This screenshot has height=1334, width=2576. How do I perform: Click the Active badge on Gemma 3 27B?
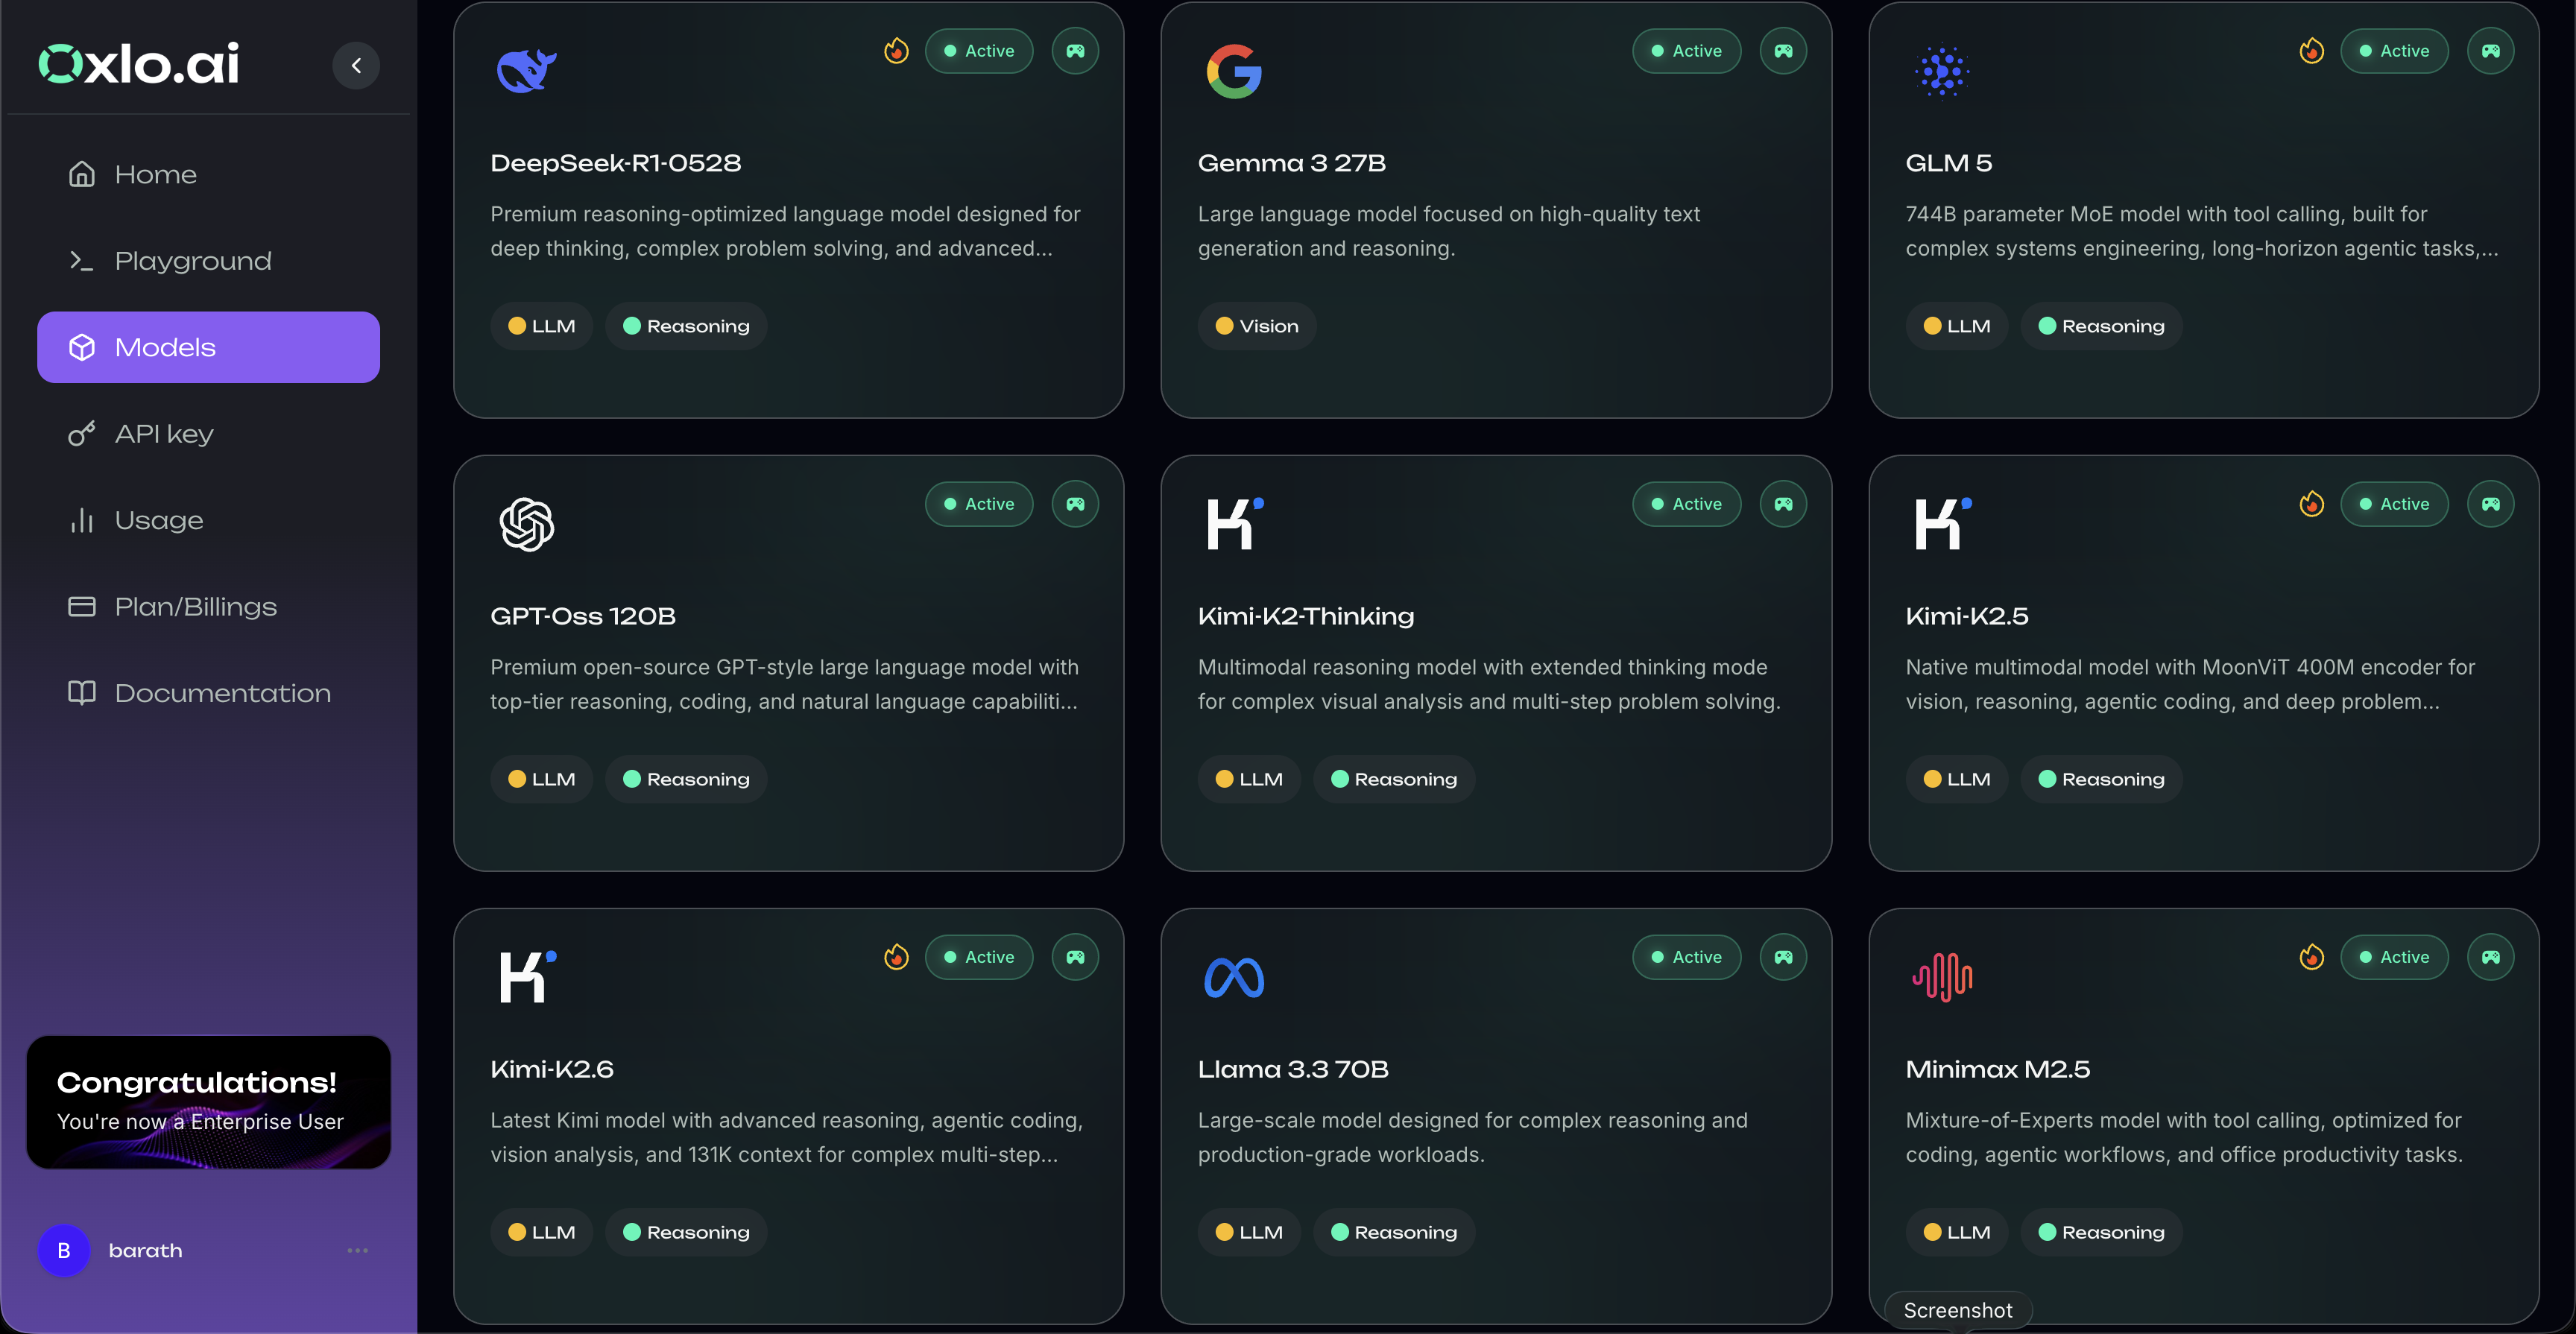(x=1687, y=51)
